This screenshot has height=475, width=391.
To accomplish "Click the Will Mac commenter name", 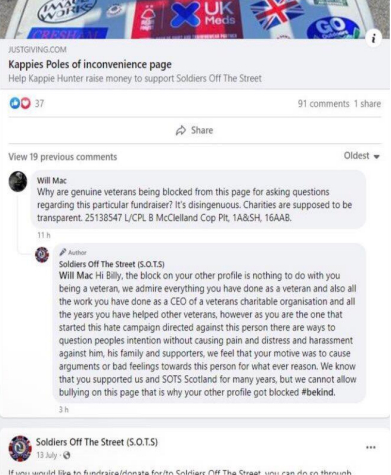I will click(x=52, y=180).
